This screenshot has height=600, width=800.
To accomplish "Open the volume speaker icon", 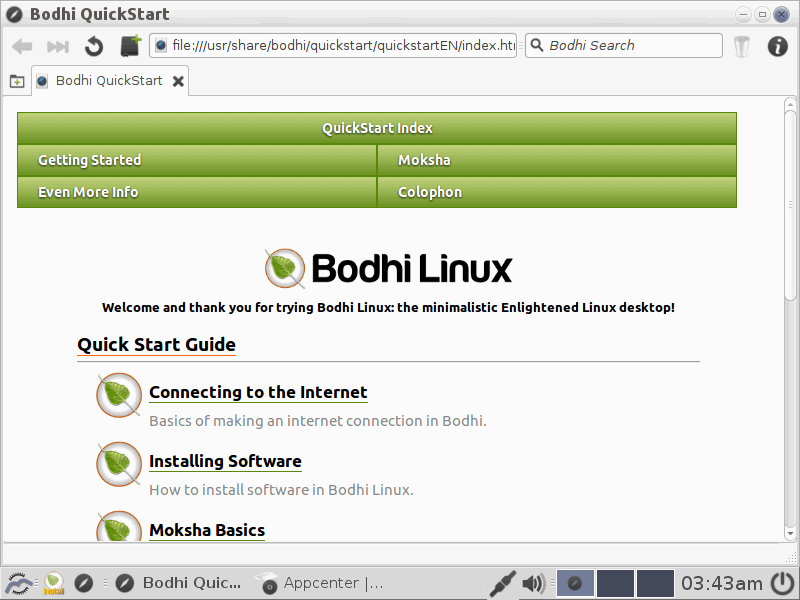I will pyautogui.click(x=534, y=583).
